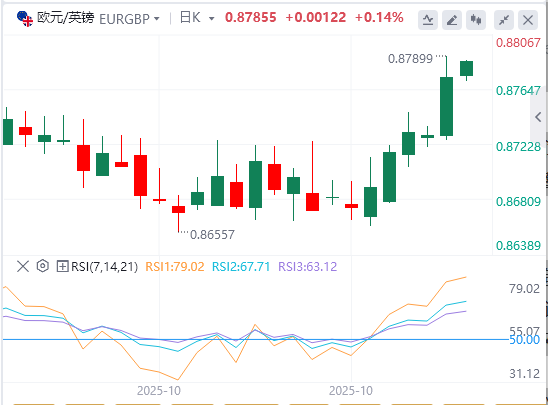This screenshot has width=548, height=405.
Task: Expand side panel with left chevron
Action: click(538, 117)
